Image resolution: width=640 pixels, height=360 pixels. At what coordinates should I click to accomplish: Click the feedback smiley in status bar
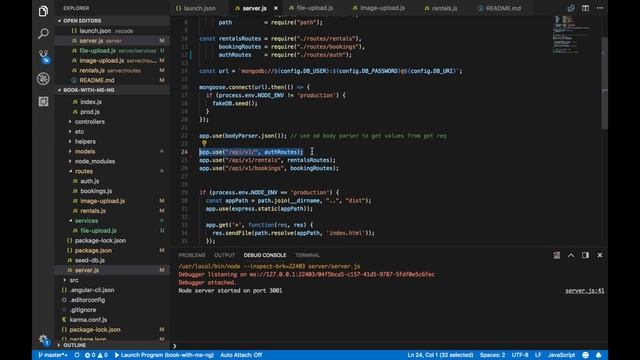coord(585,355)
